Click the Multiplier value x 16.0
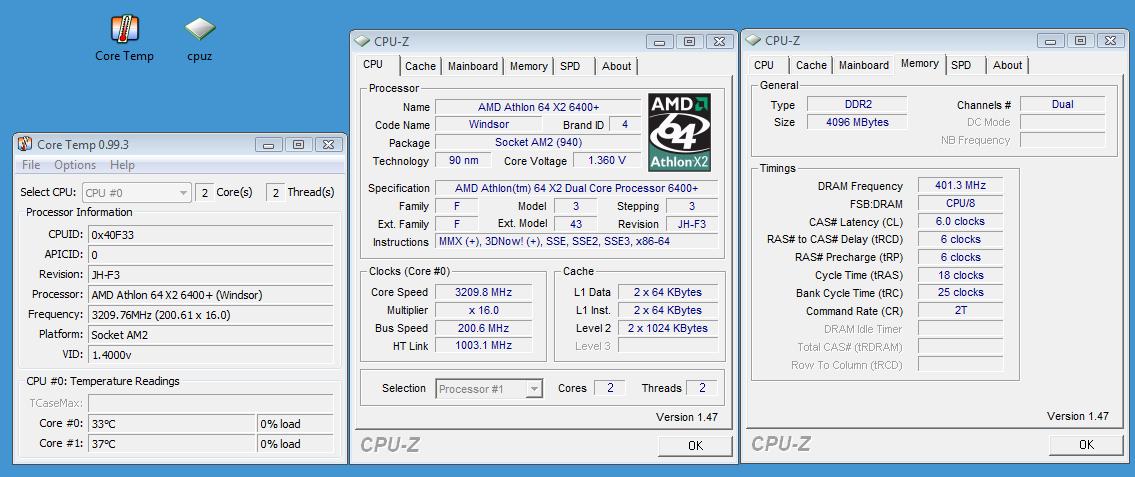Image resolution: width=1135 pixels, height=477 pixels. pos(483,310)
